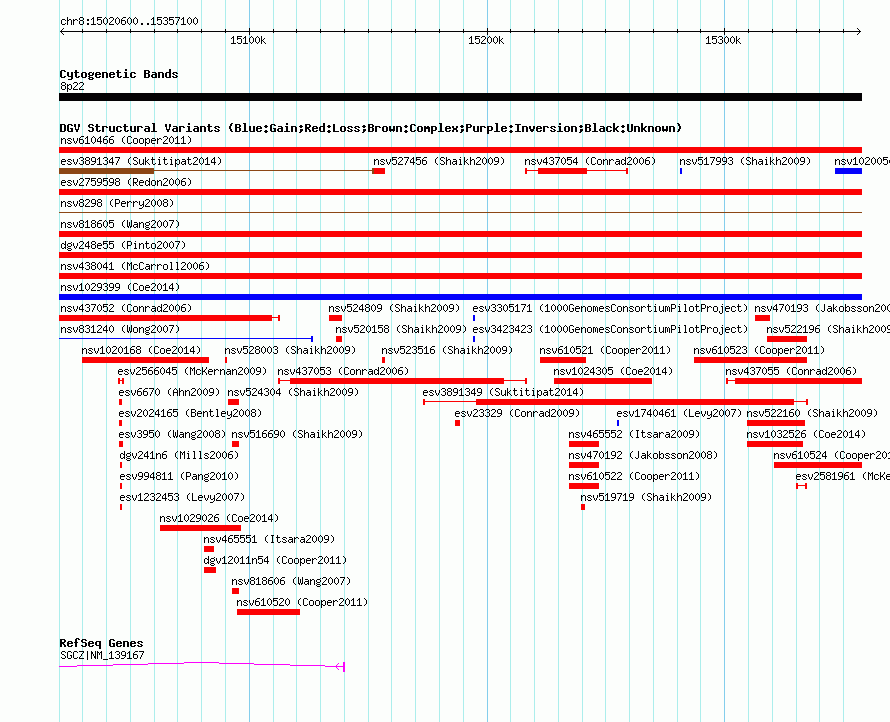Click nsv610522 (Cooper2011) label
Screen dimensions: 890x722
[634, 476]
